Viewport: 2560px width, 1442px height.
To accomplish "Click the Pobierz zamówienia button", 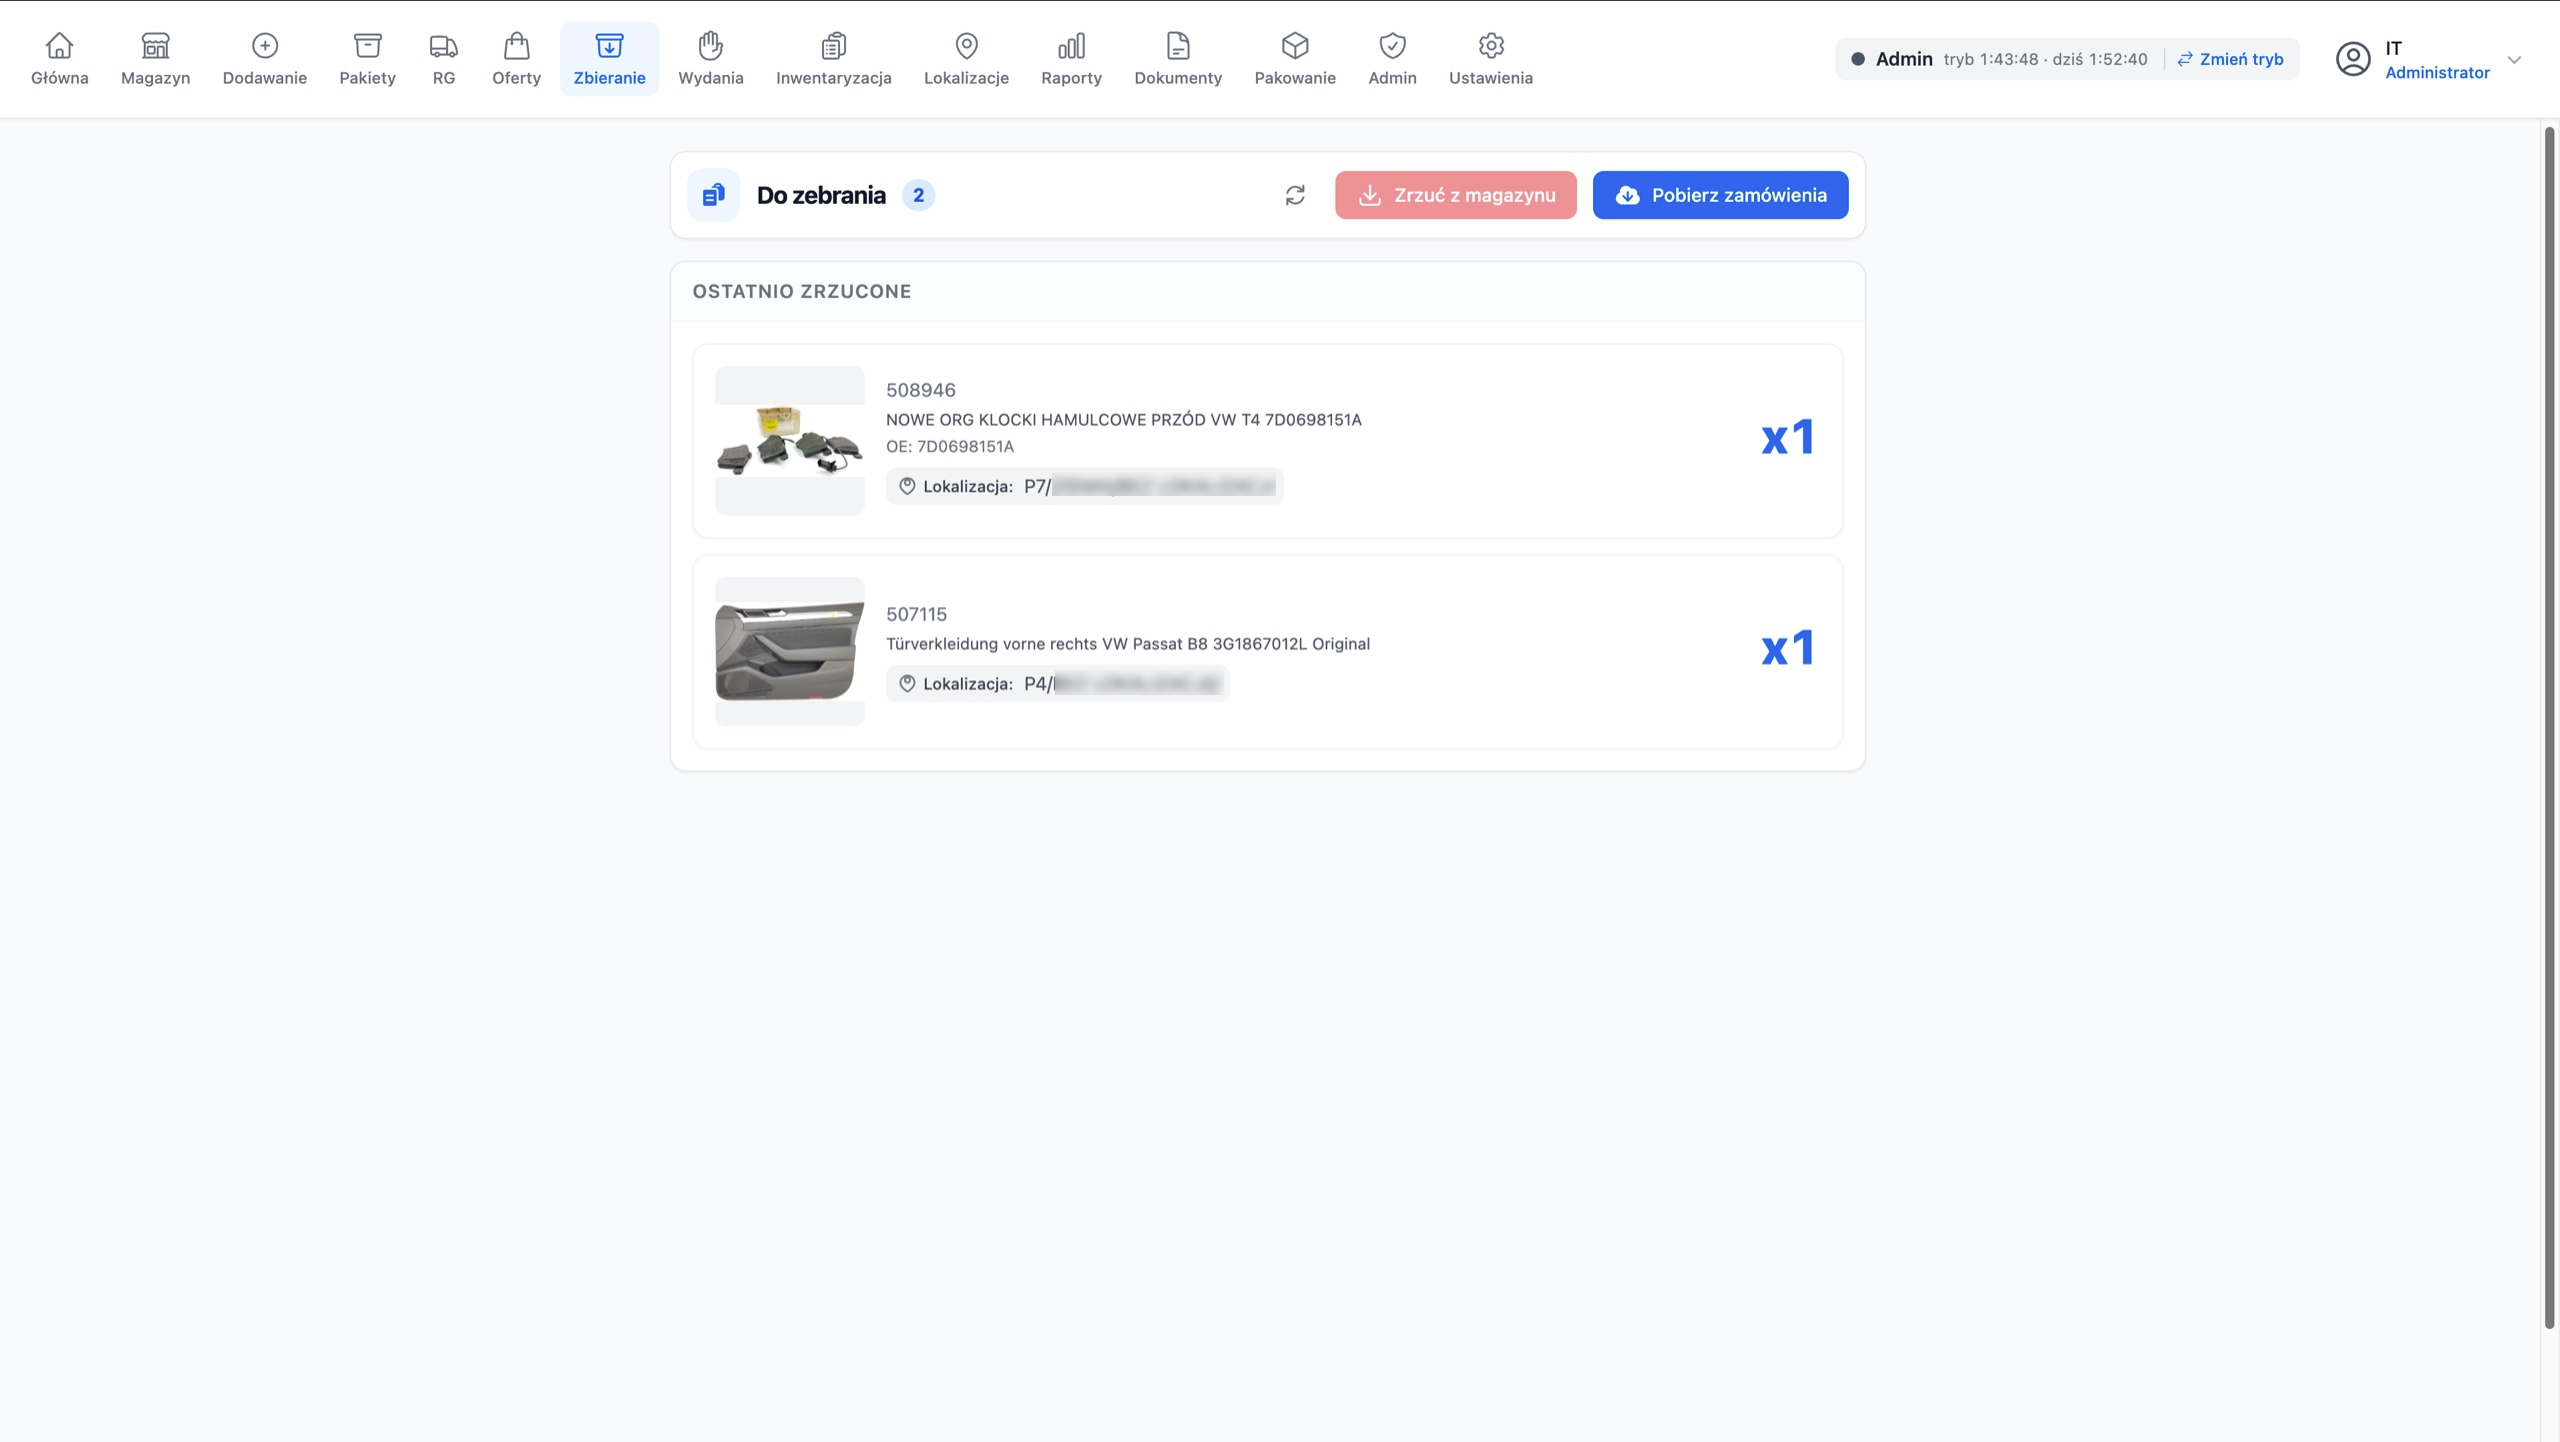I will [x=1720, y=195].
